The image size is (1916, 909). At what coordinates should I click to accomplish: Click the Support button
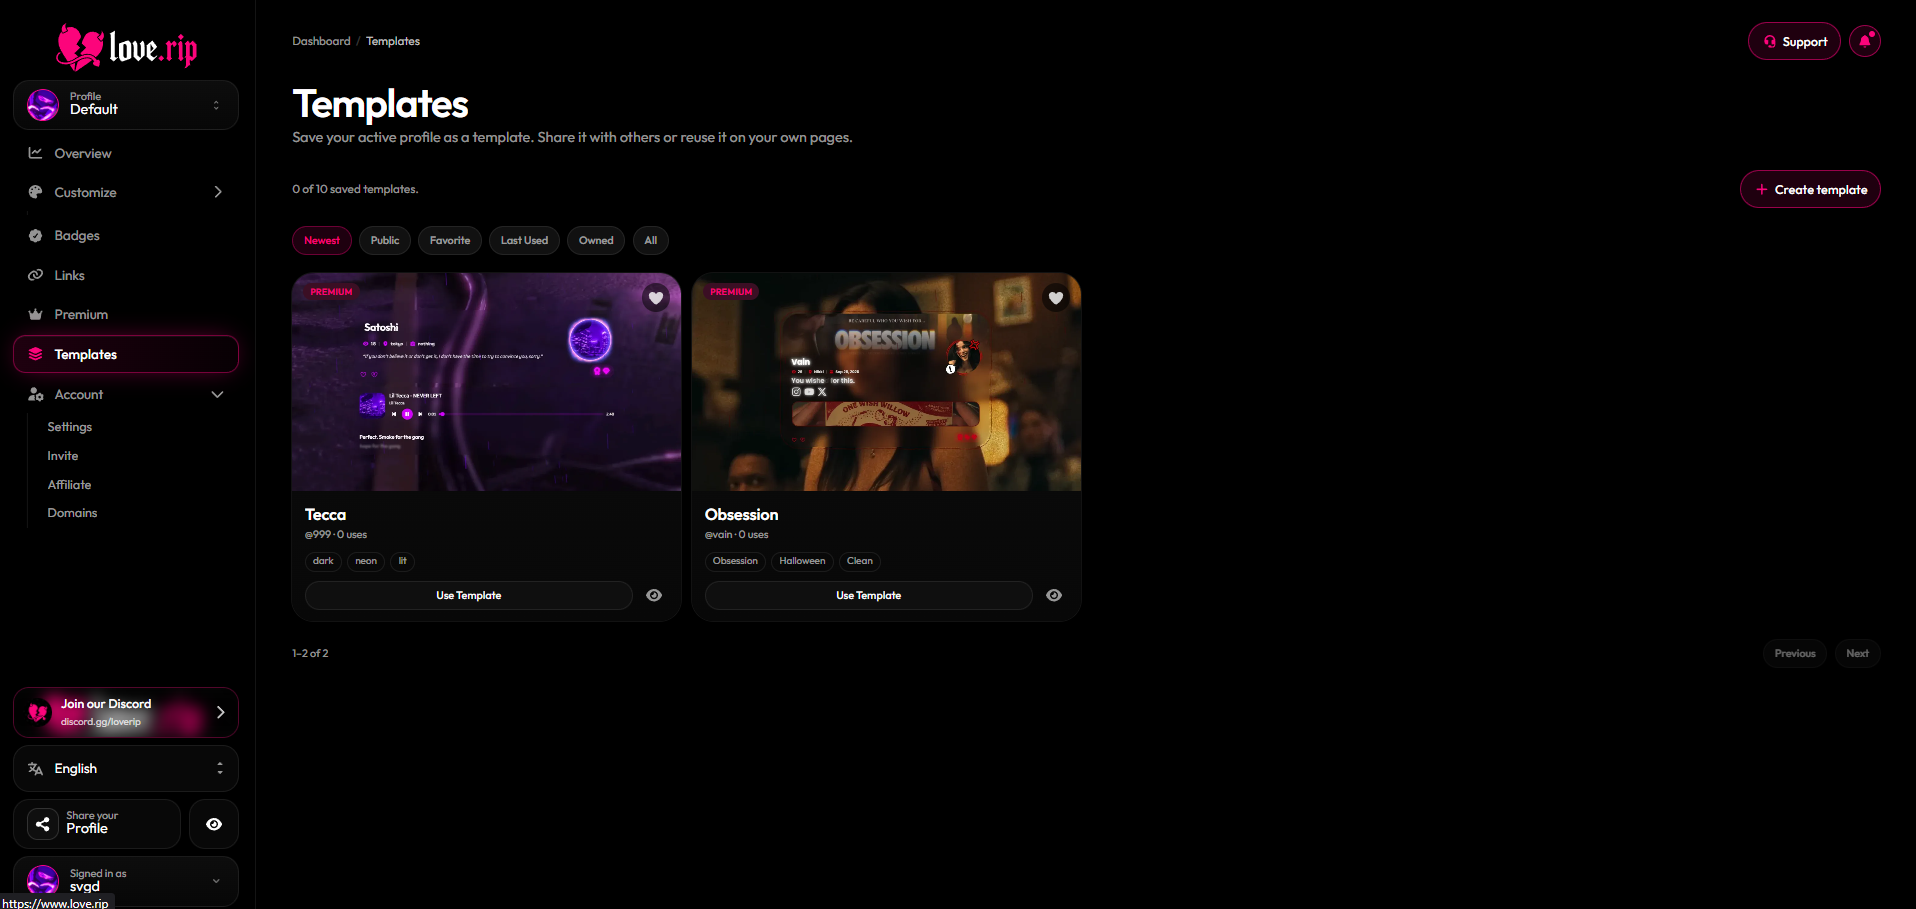click(x=1794, y=41)
